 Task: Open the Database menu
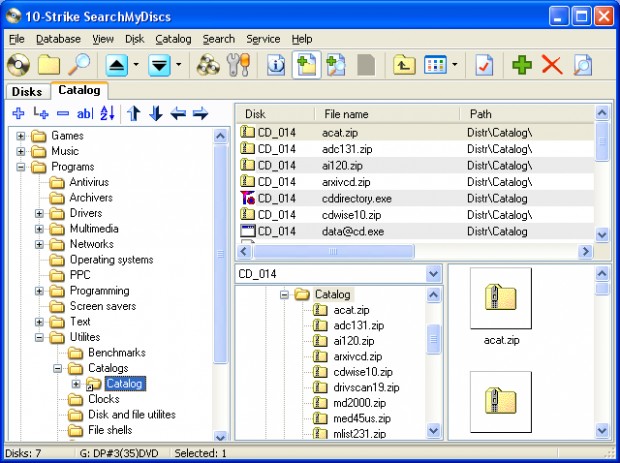coord(58,39)
